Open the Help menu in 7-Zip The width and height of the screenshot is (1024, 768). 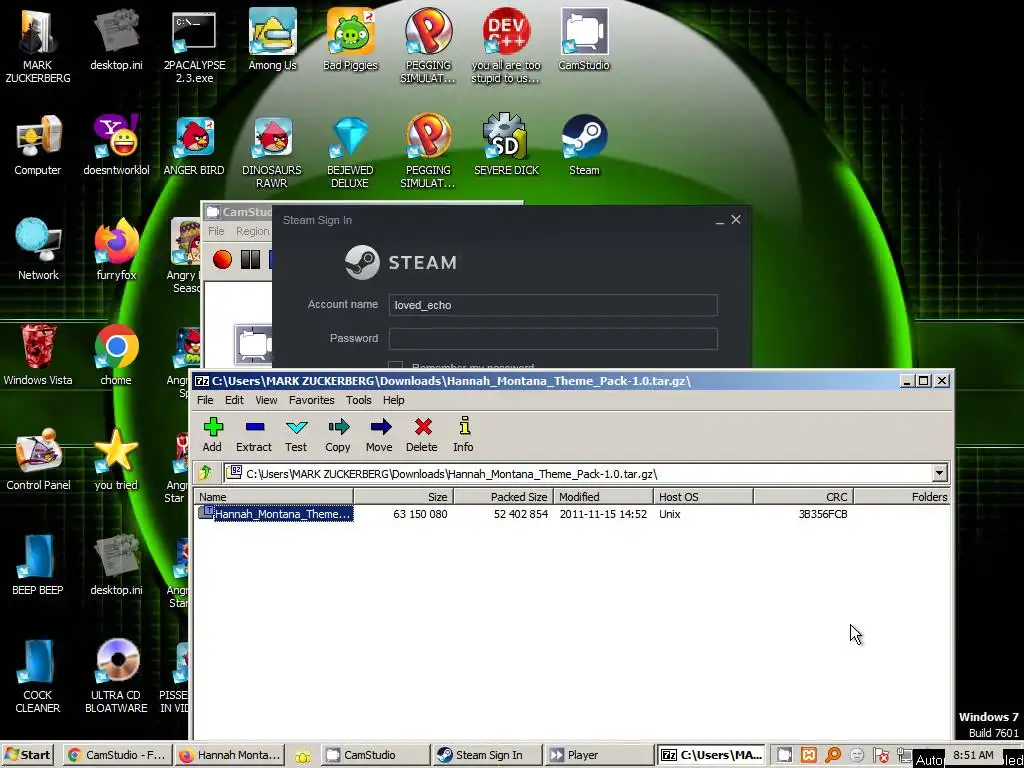point(393,400)
